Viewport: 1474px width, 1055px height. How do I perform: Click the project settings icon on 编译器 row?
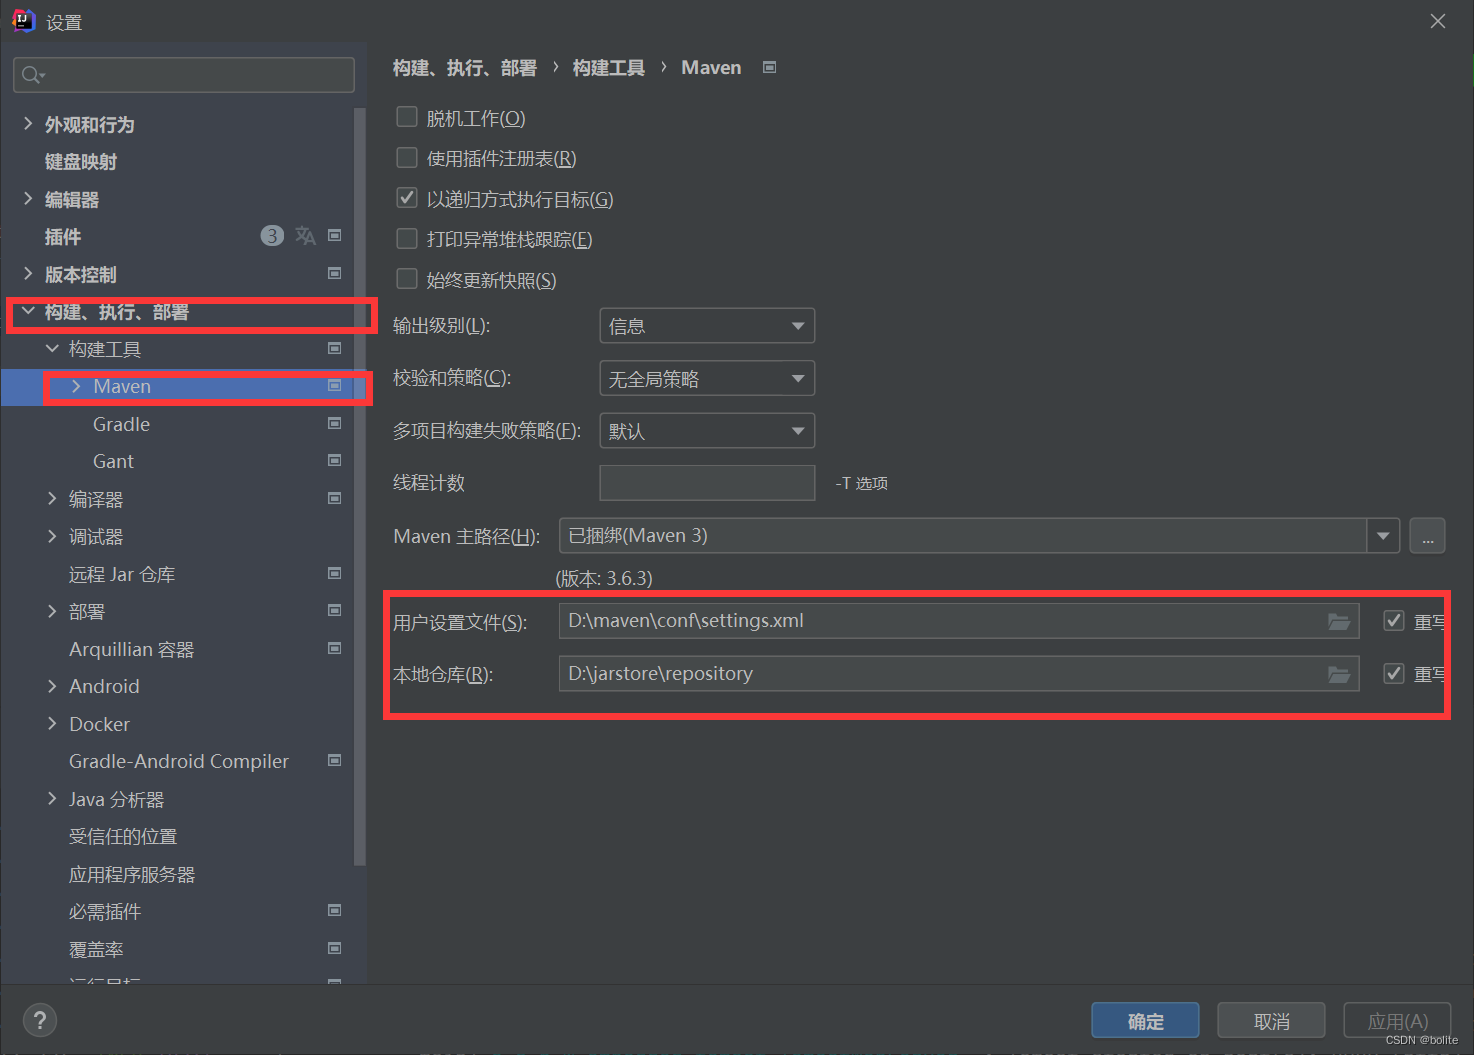coord(335,498)
